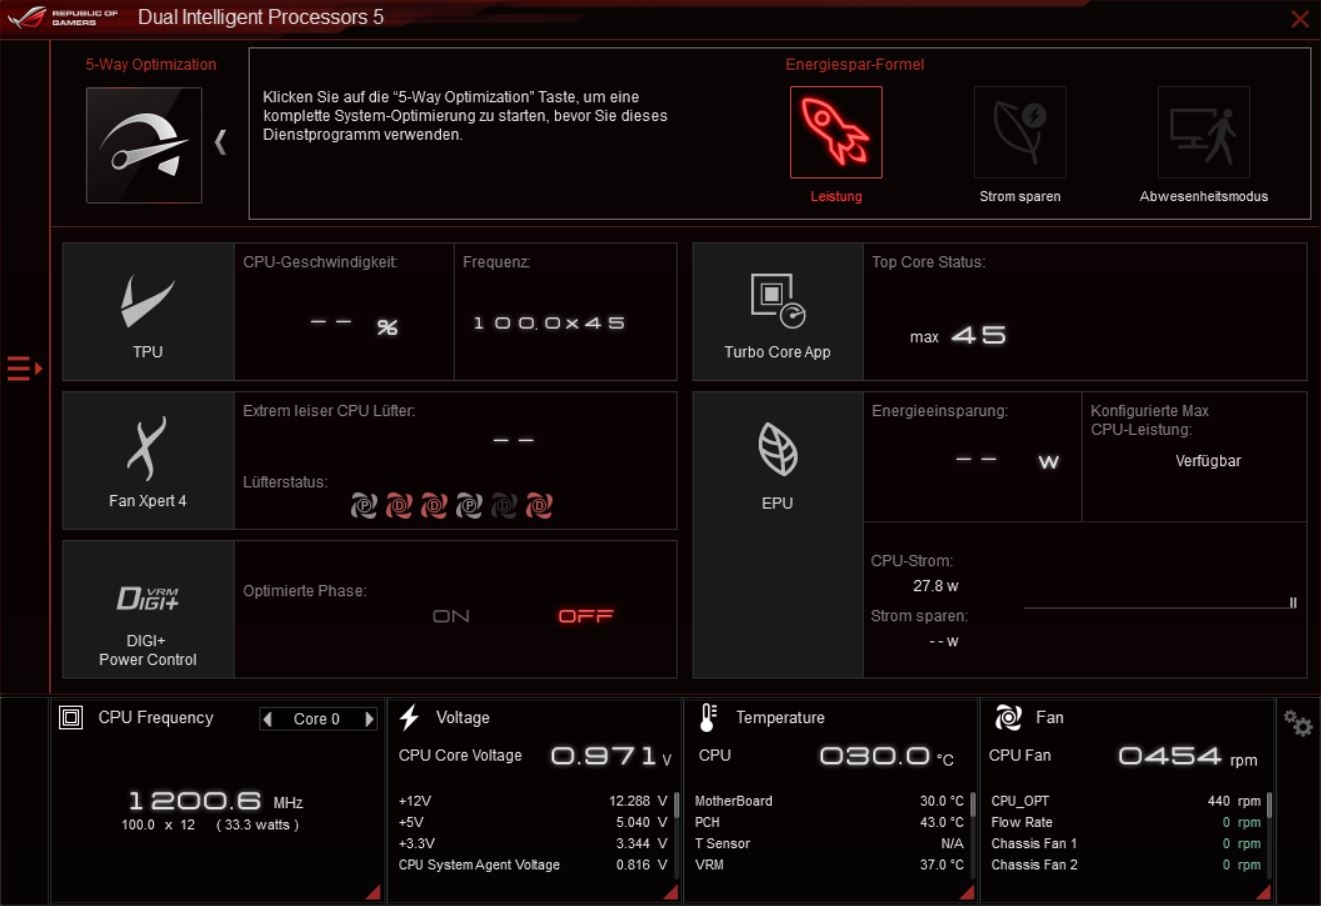Viewport: 1321px width, 906px height.
Task: Select the Leistung rocket mode
Action: (836, 132)
